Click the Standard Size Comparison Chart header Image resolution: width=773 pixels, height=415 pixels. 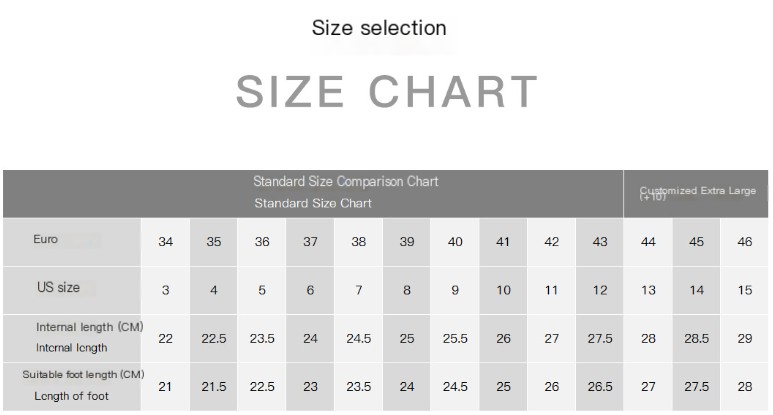[x=345, y=182]
